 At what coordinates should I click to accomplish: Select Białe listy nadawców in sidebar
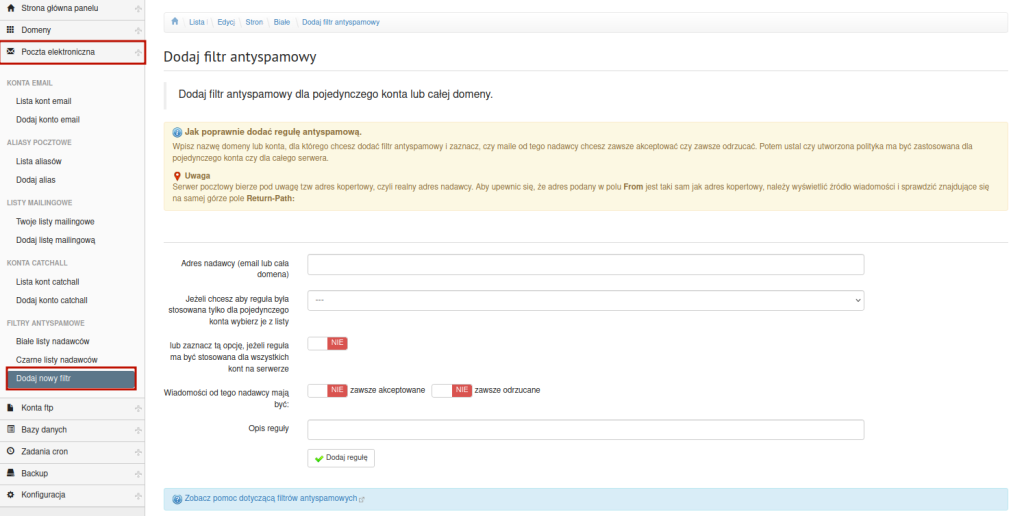click(52, 341)
